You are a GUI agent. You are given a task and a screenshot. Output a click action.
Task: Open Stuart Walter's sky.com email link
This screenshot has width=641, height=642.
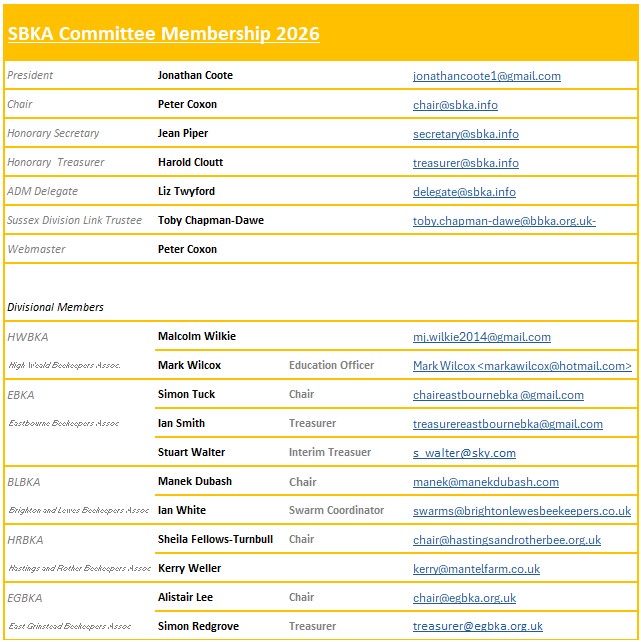point(464,453)
